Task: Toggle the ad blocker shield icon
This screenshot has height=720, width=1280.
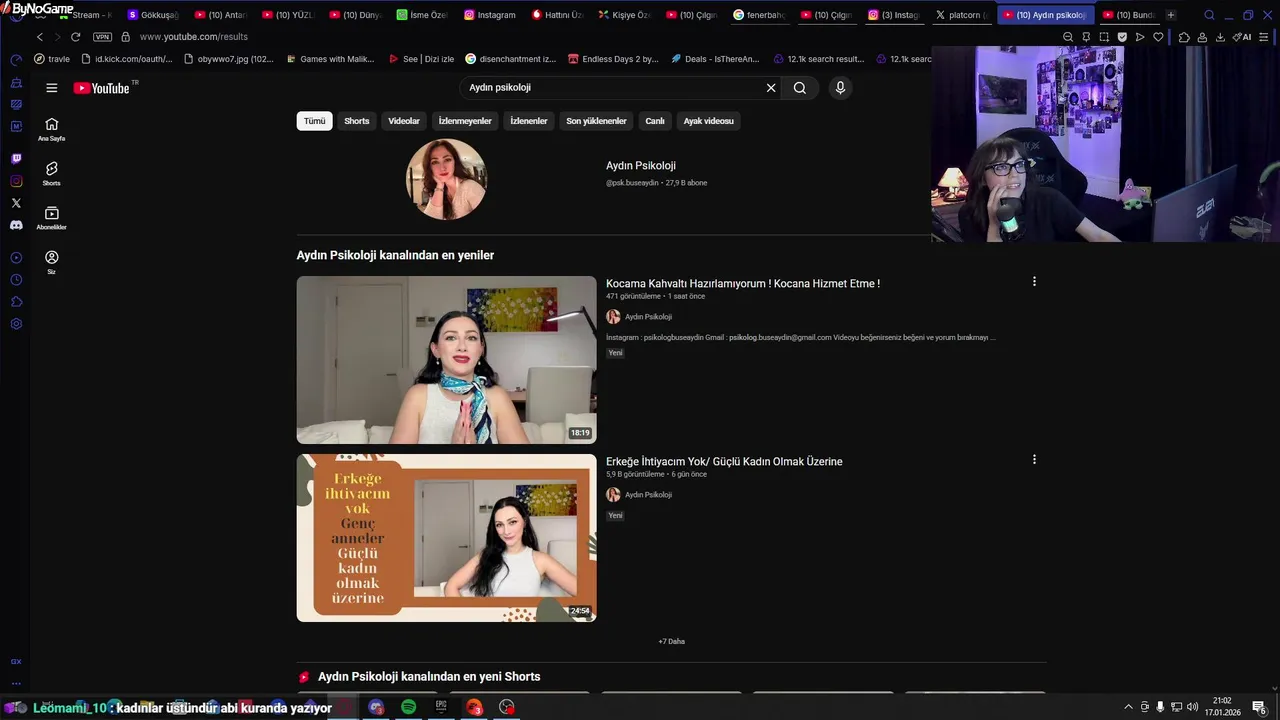Action: [x=1122, y=37]
